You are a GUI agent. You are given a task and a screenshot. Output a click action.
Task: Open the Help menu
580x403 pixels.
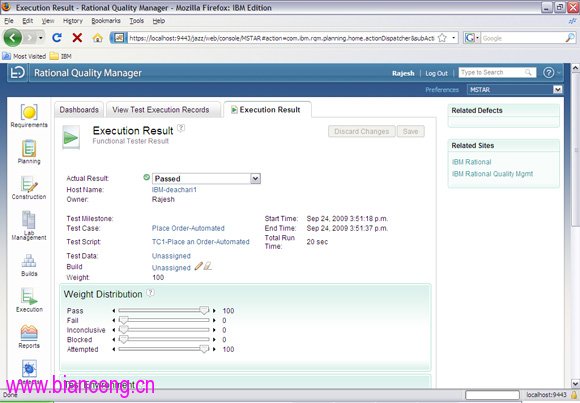click(x=159, y=21)
